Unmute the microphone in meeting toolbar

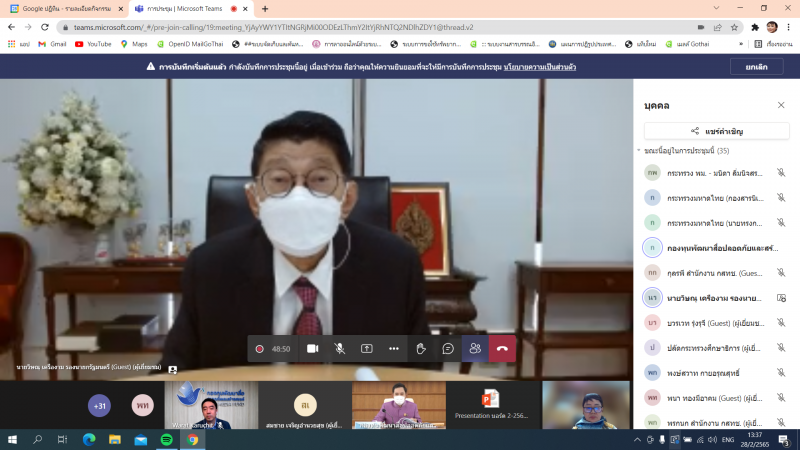pos(339,348)
